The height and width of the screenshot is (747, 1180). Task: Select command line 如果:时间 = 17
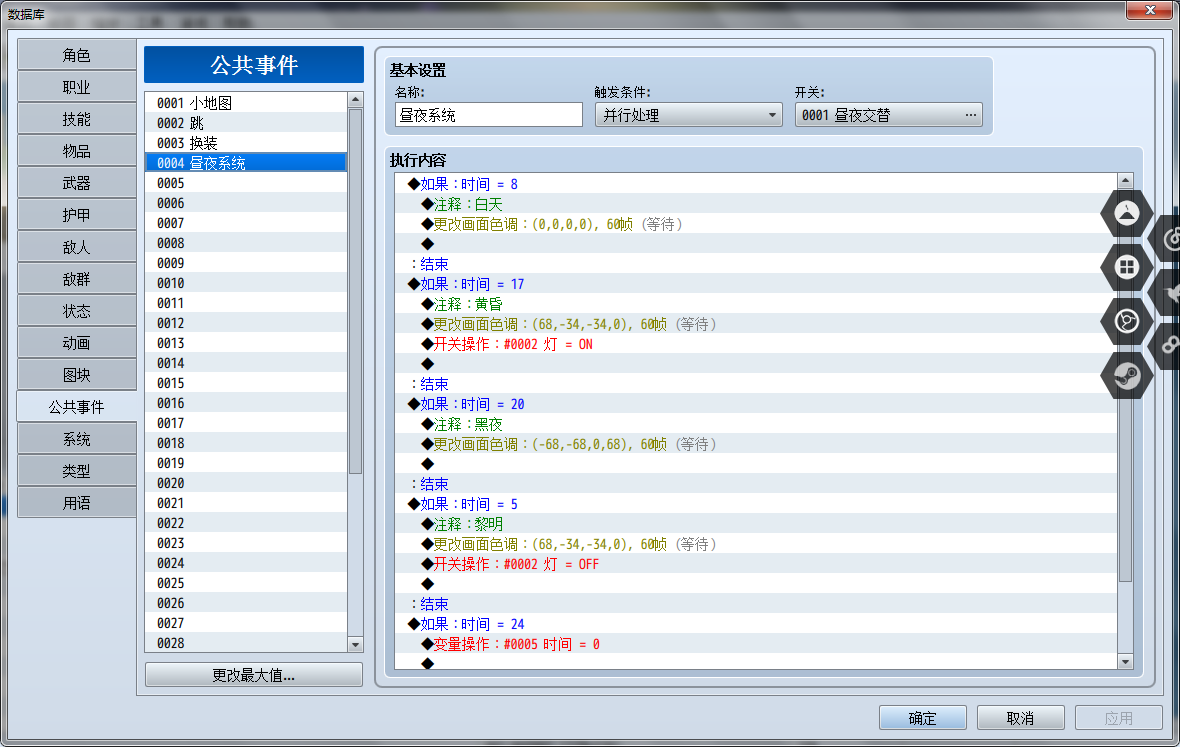click(x=756, y=284)
